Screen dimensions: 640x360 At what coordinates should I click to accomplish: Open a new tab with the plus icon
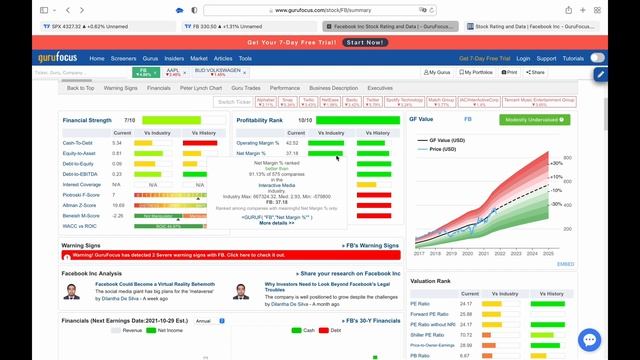point(583,10)
